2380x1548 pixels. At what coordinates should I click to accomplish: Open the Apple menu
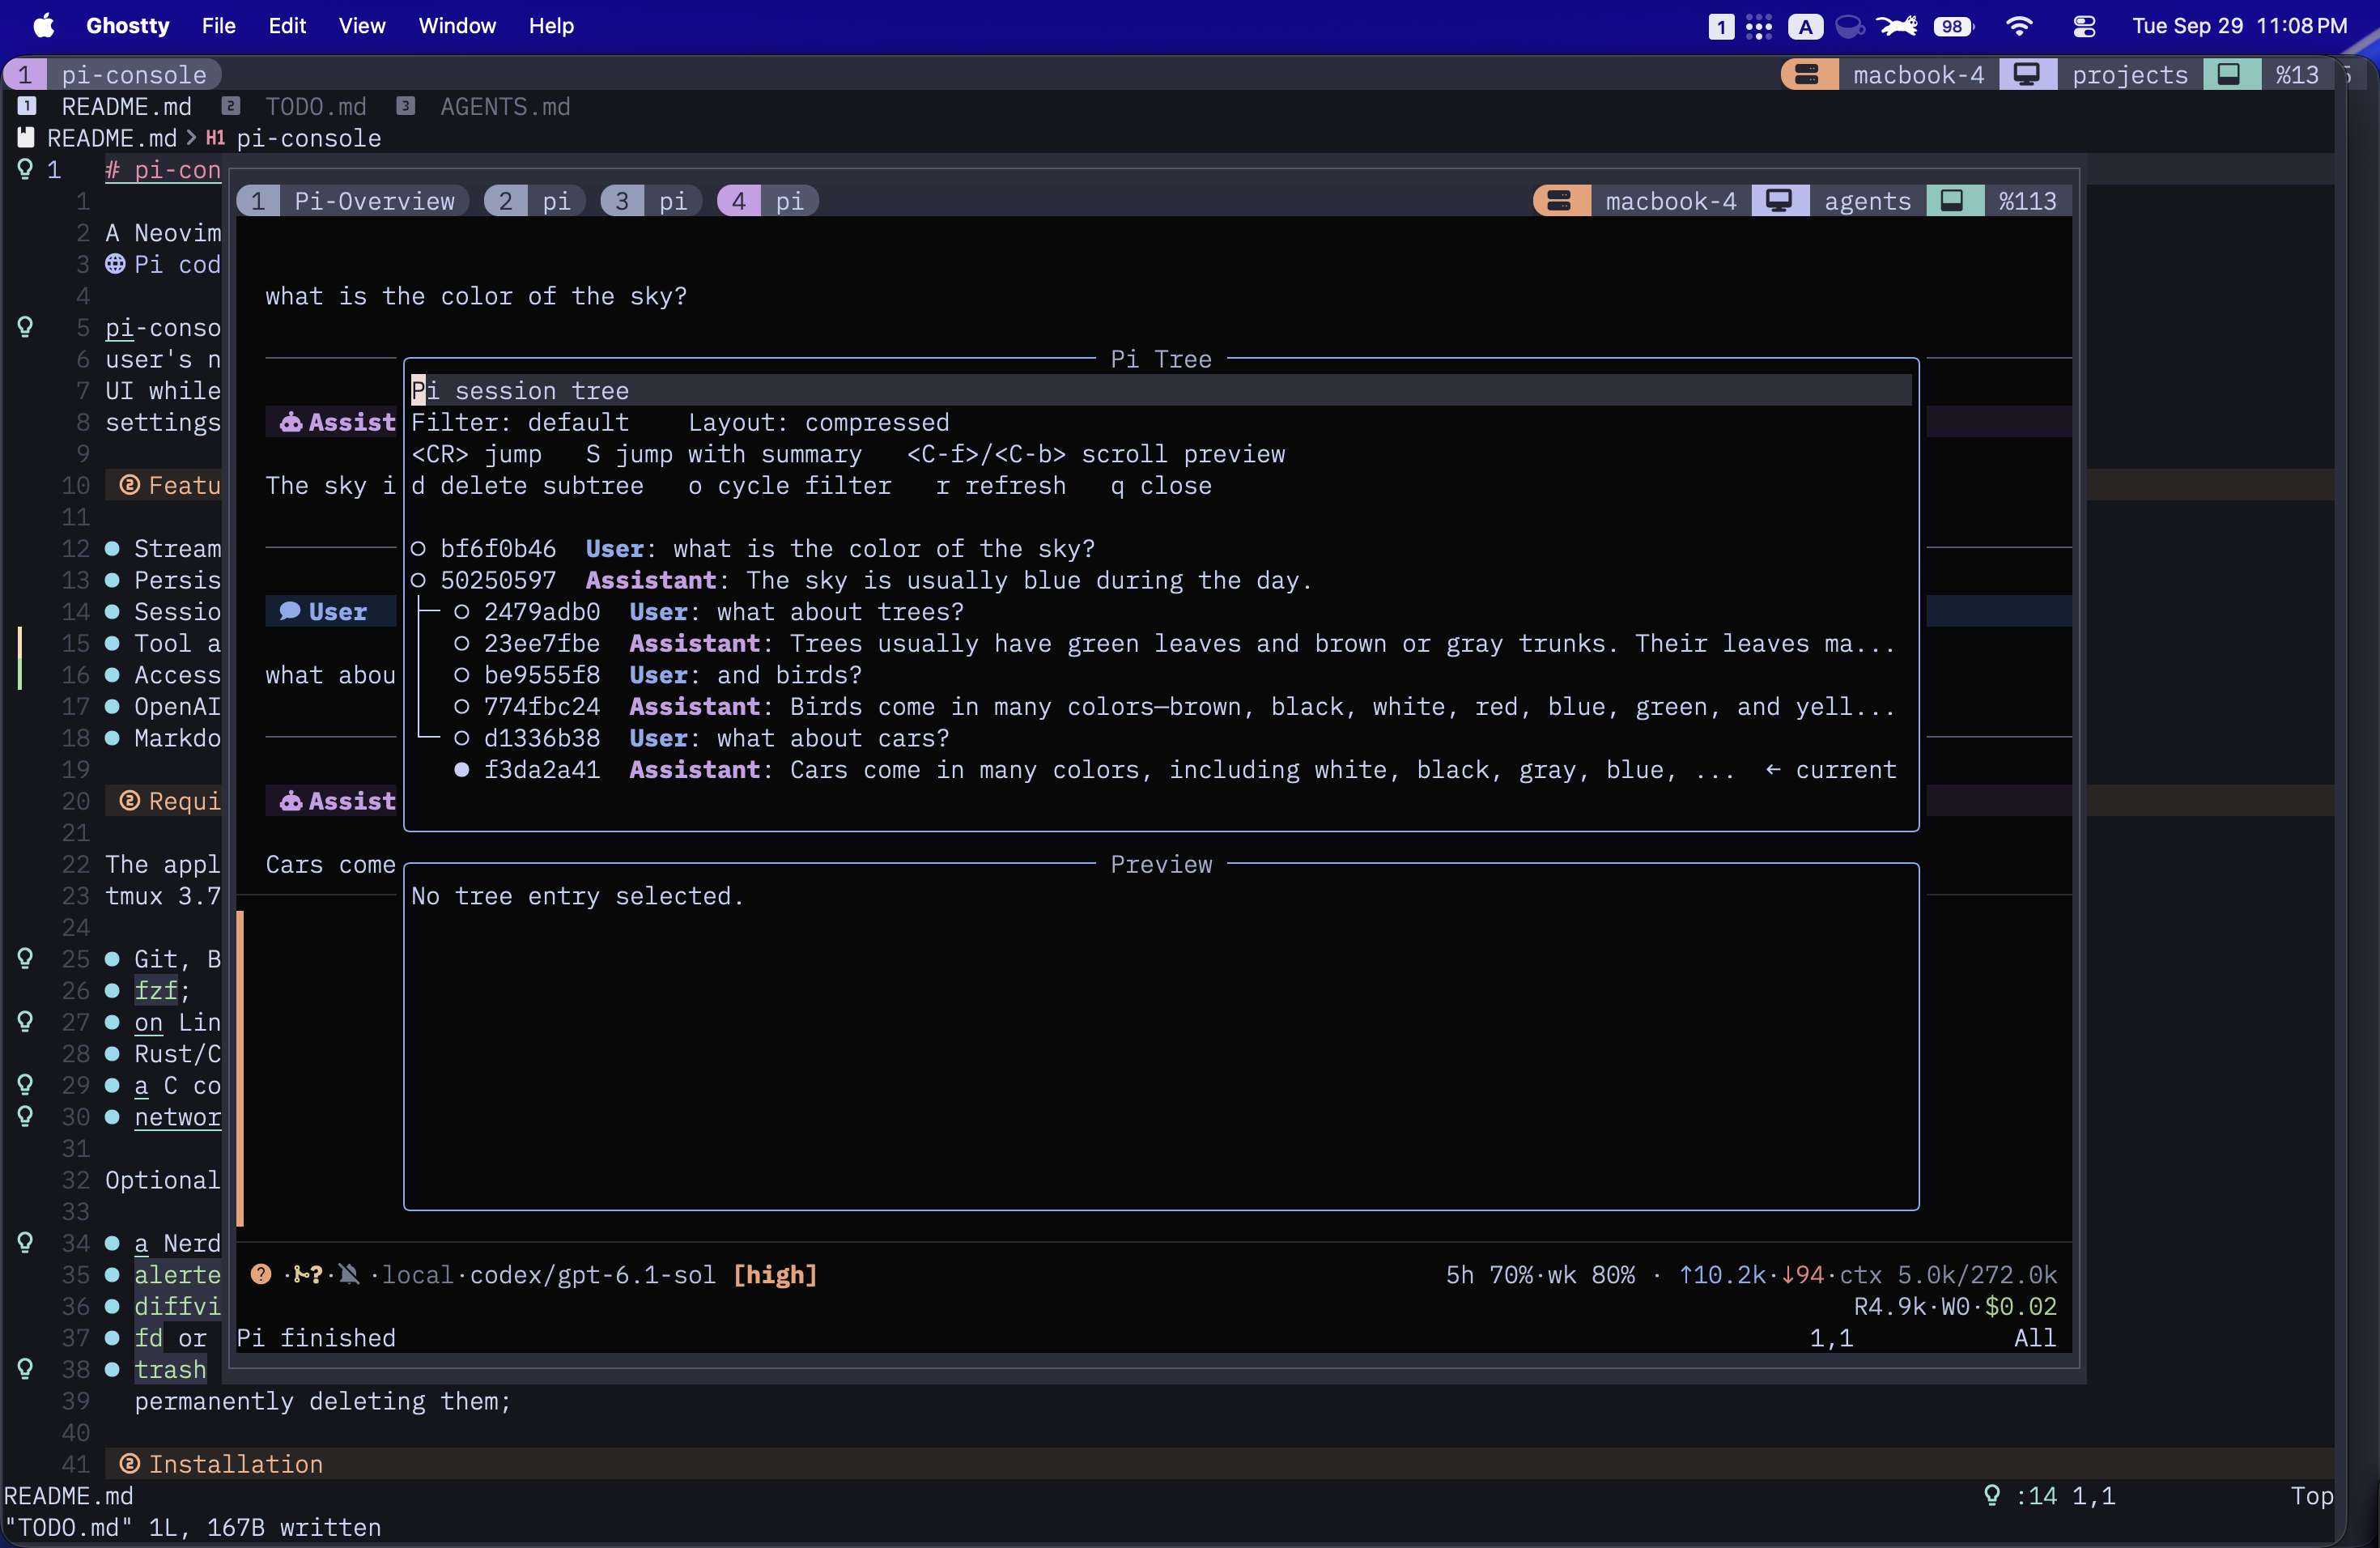click(44, 26)
